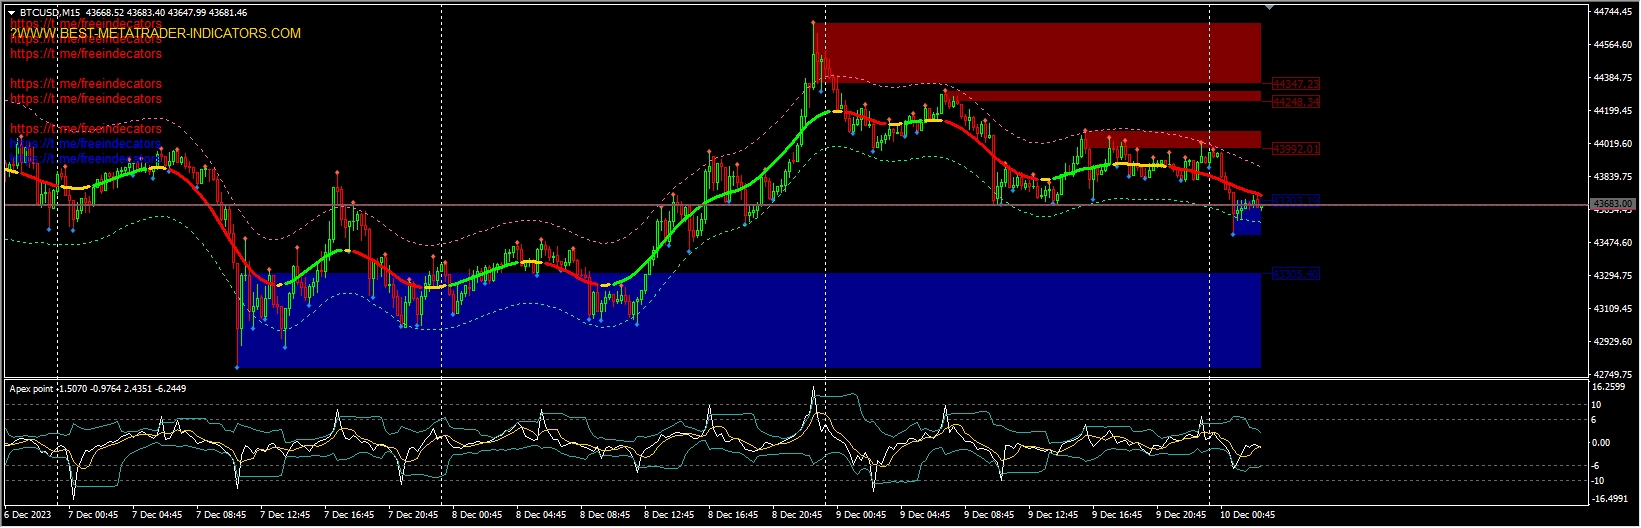Click the 8 Dec 12:45 time label
Viewport: 1641px width, 528px height.
[x=669, y=515]
